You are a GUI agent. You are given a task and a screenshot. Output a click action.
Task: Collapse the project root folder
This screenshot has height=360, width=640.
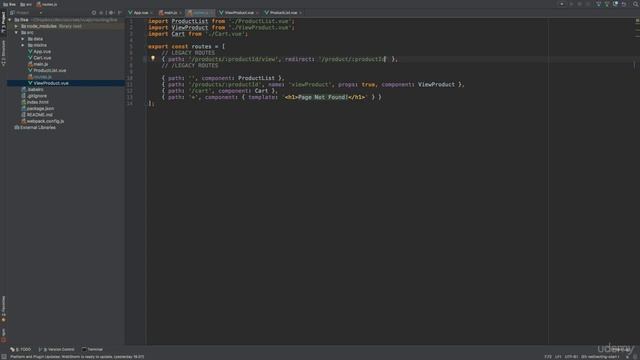(x=10, y=20)
